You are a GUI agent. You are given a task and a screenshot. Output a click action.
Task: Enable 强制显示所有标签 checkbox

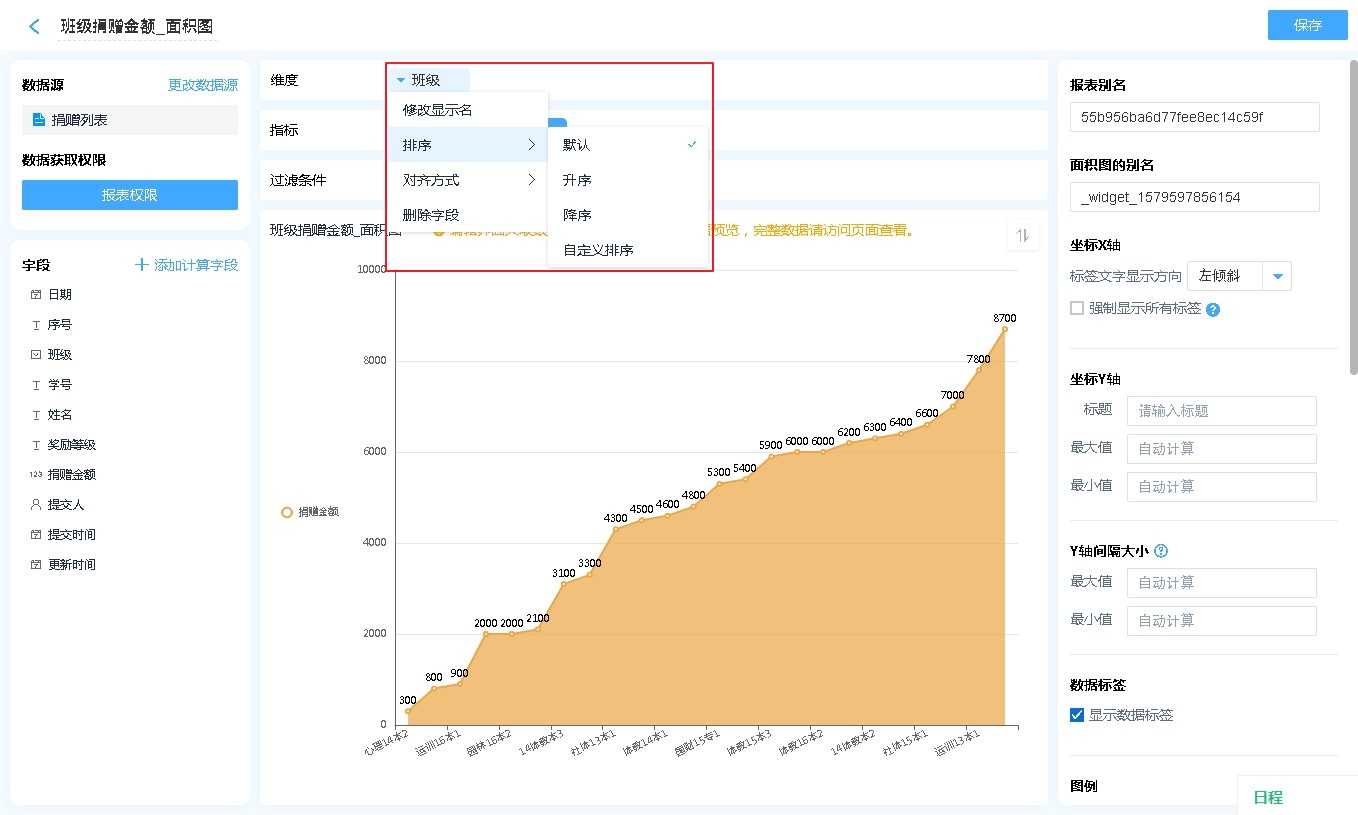tap(1077, 309)
